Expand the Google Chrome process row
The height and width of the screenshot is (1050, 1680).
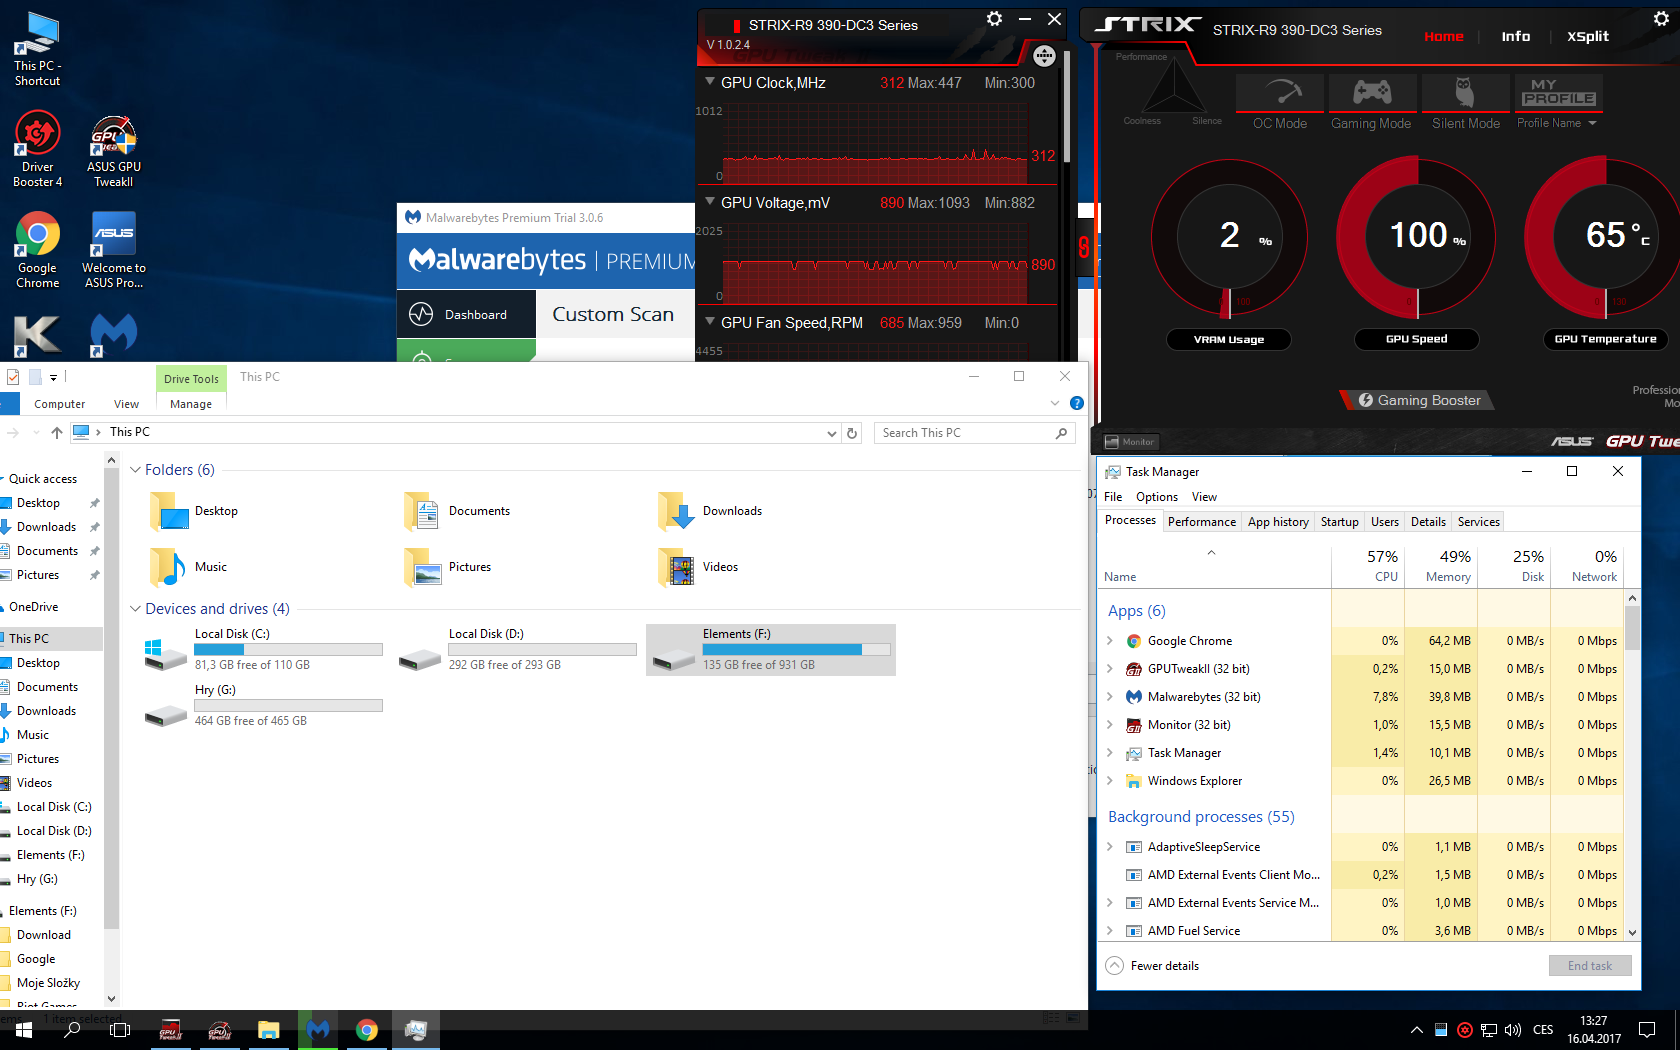tap(1110, 641)
